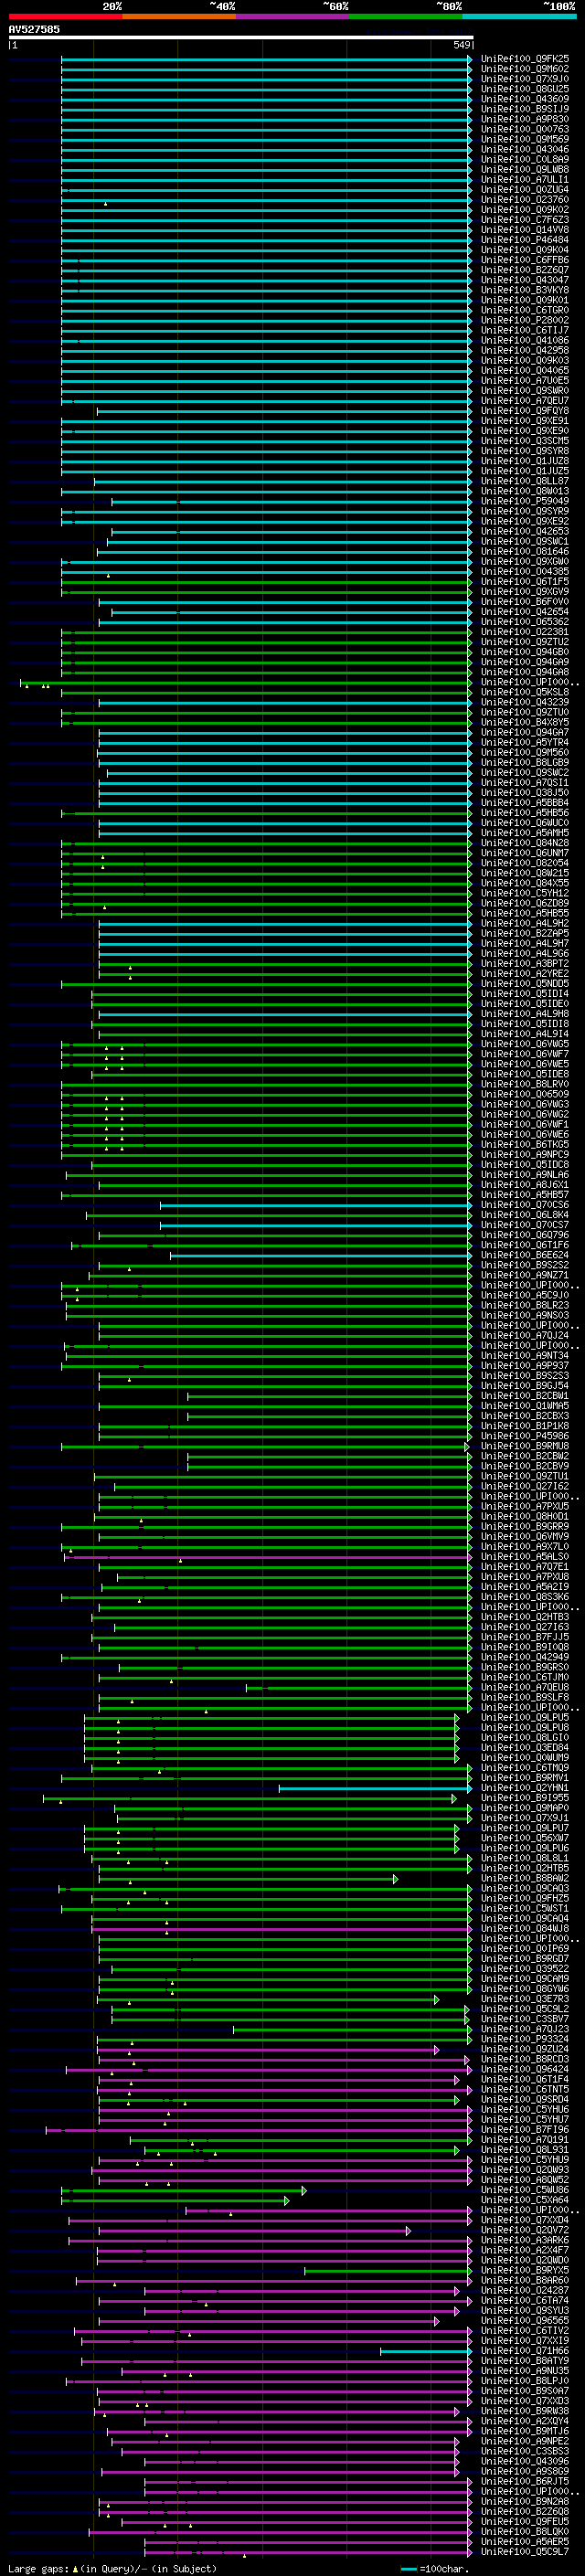The width and height of the screenshot is (585, 2576).
Task: Select label UniRef100_Q8W013
Action: click(x=525, y=491)
